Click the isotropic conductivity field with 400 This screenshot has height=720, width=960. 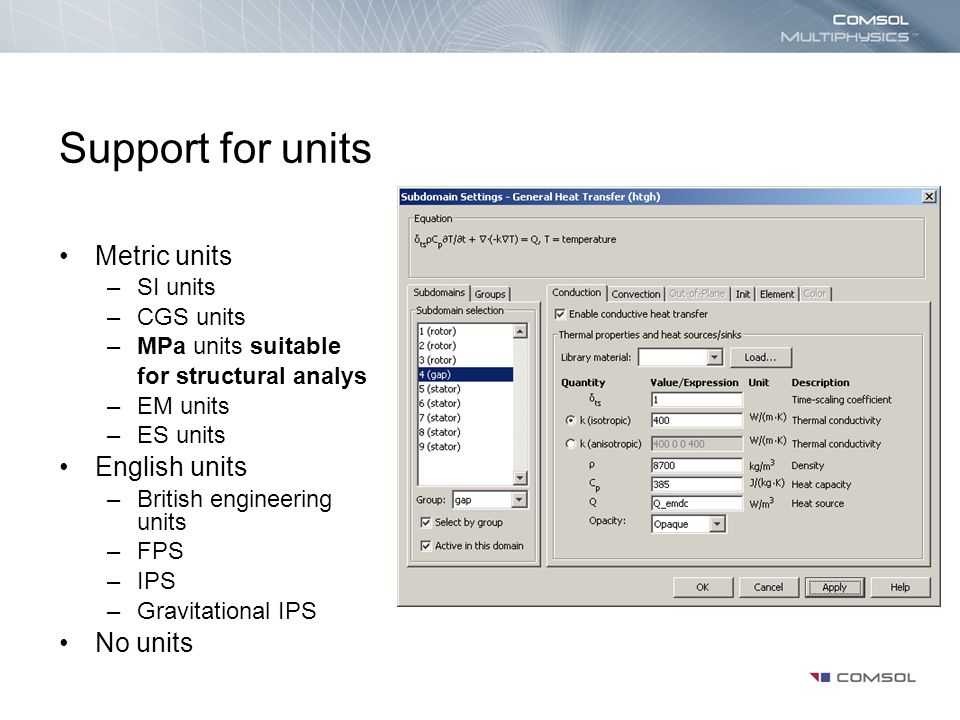[697, 421]
